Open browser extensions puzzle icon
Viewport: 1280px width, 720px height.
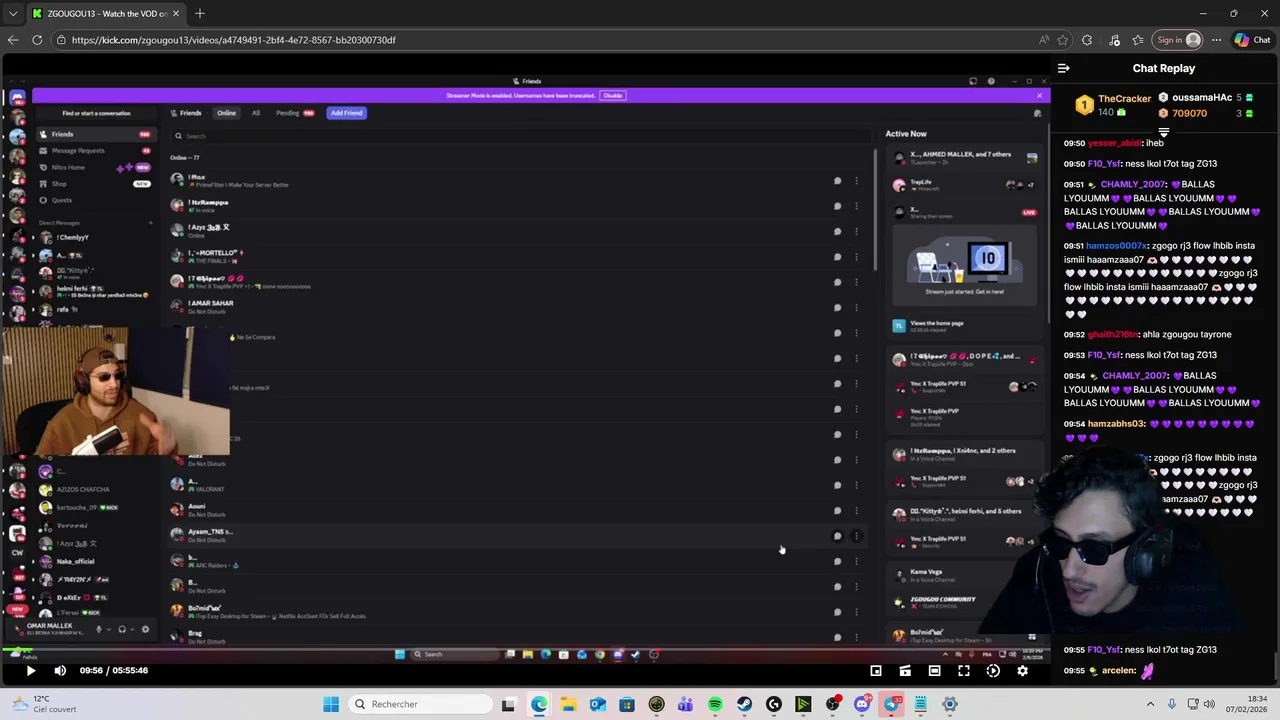(x=1088, y=40)
